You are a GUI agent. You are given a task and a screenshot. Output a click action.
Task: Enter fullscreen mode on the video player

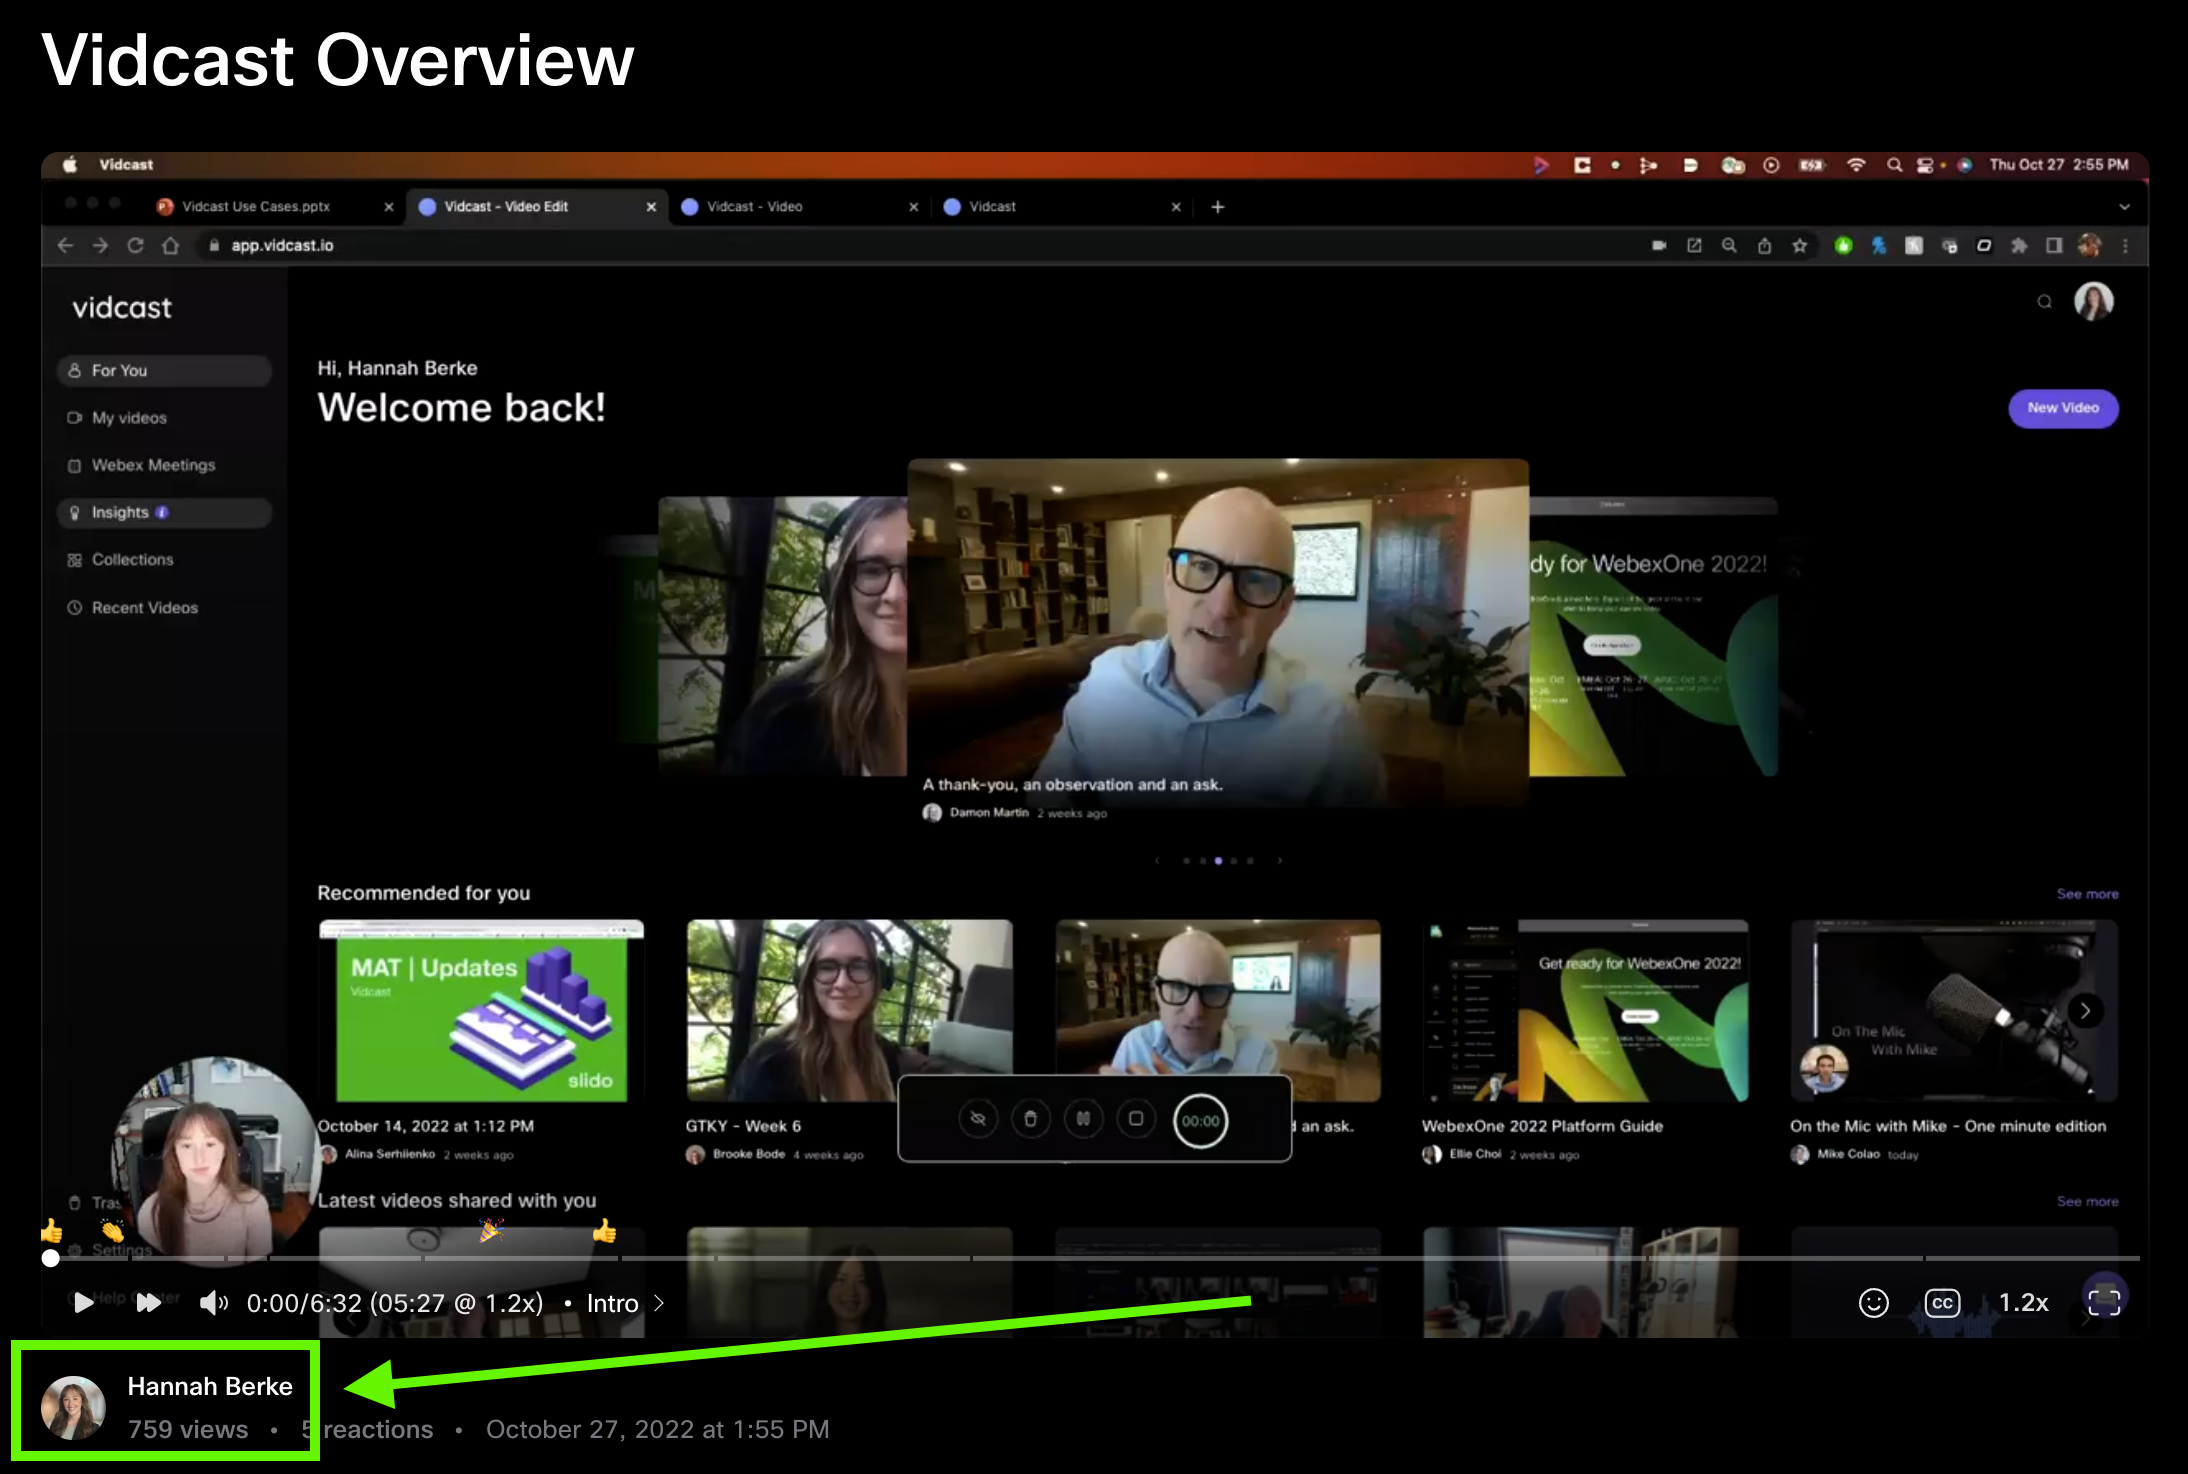2104,1302
